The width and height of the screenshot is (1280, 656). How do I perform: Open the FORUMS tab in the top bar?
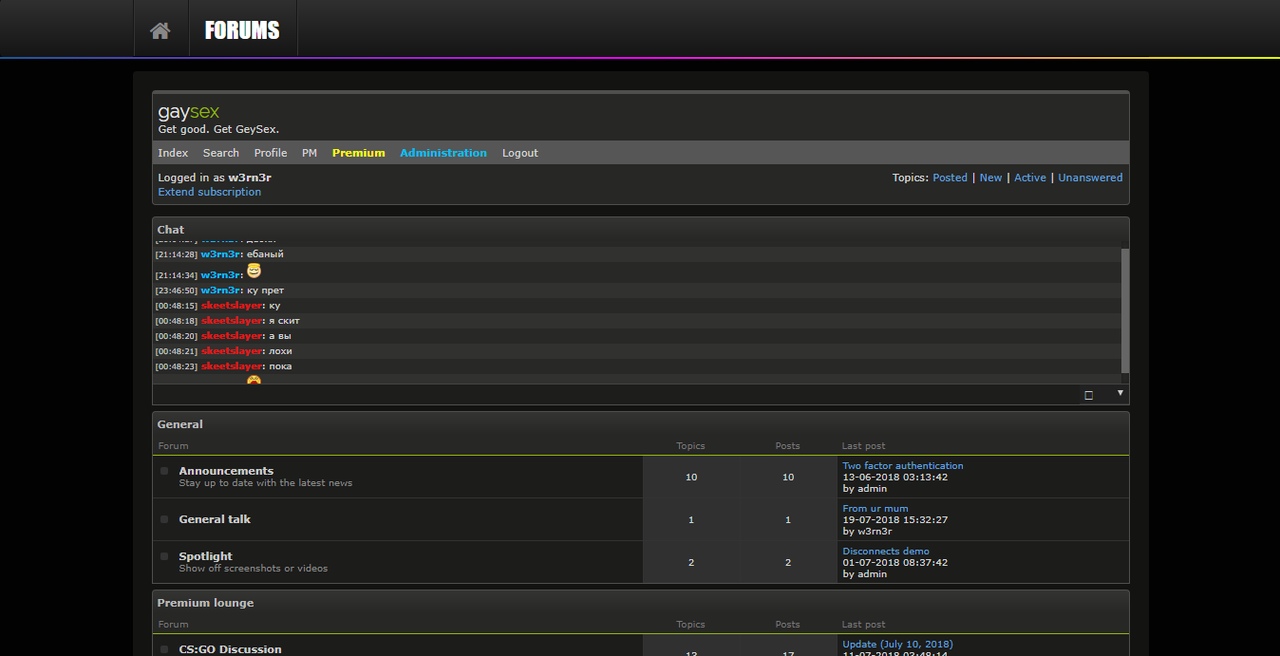[x=242, y=30]
